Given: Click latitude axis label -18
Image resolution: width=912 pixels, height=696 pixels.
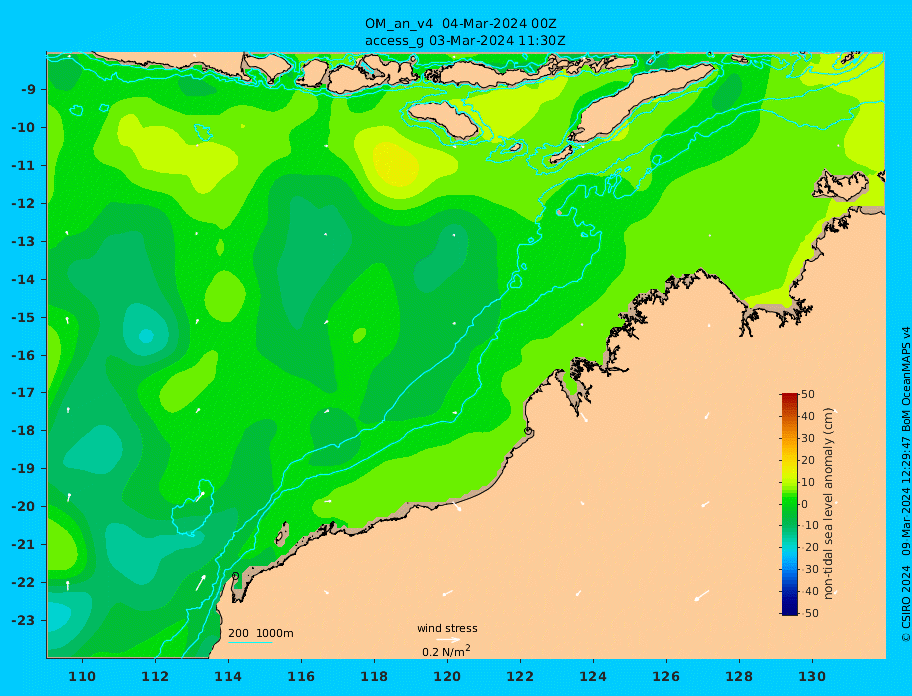Looking at the screenshot, I should (x=23, y=430).
